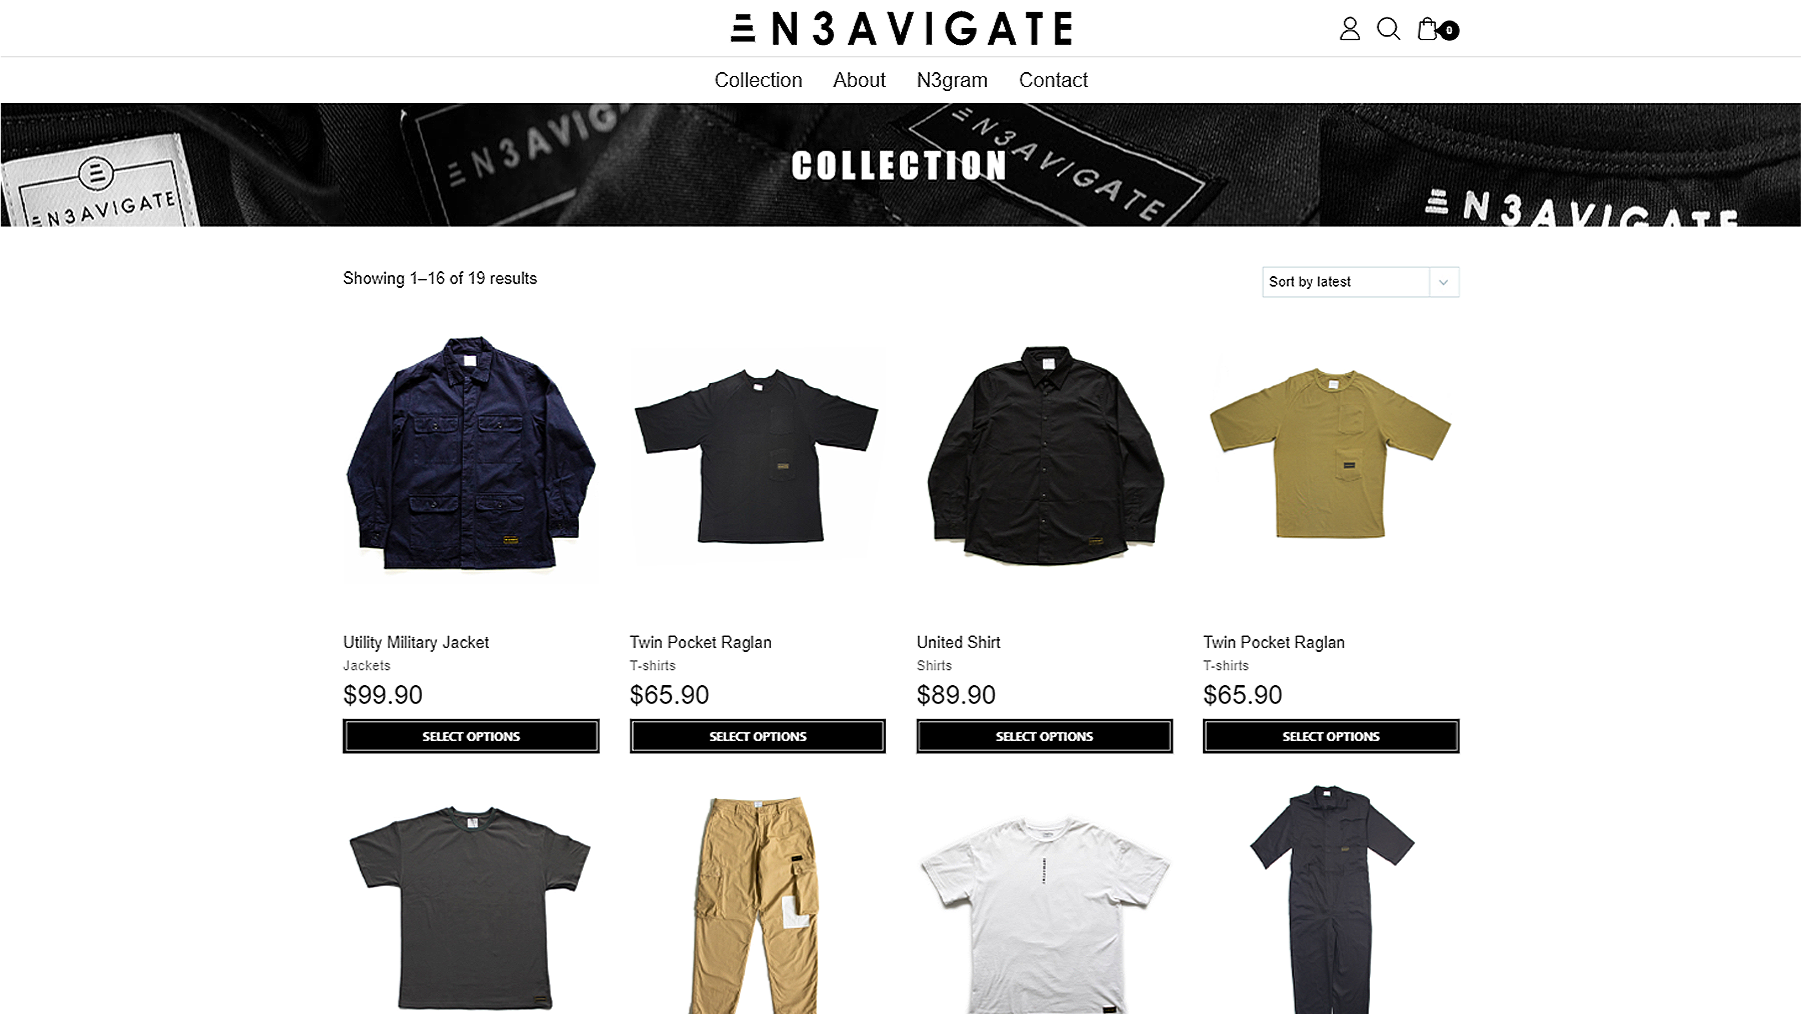
Task: Select options for olive Twin Pocket Raglan
Action: 1331,736
